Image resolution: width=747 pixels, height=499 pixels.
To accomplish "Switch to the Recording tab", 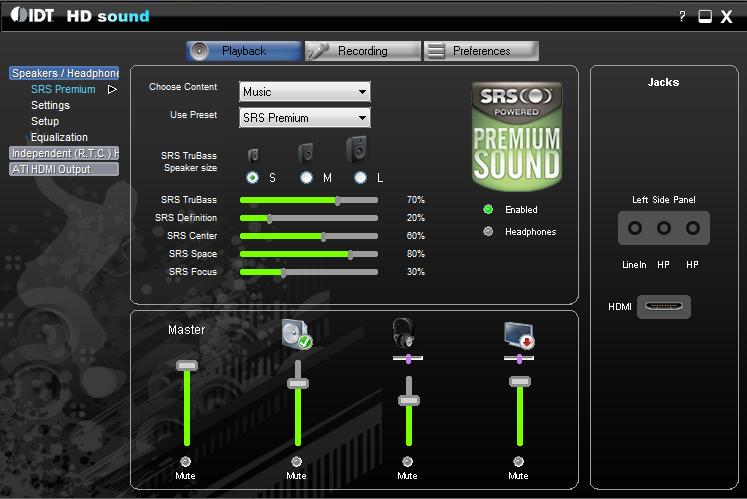I will 363,51.
